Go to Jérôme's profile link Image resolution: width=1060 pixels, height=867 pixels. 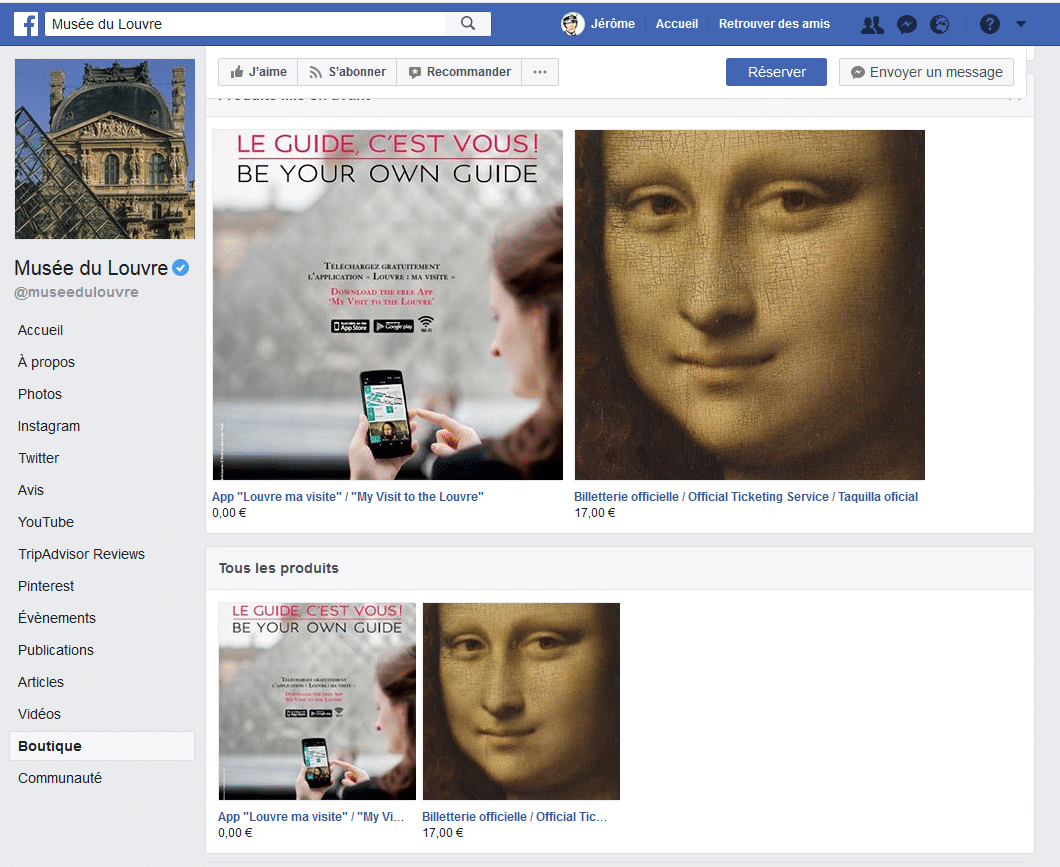[x=612, y=24]
